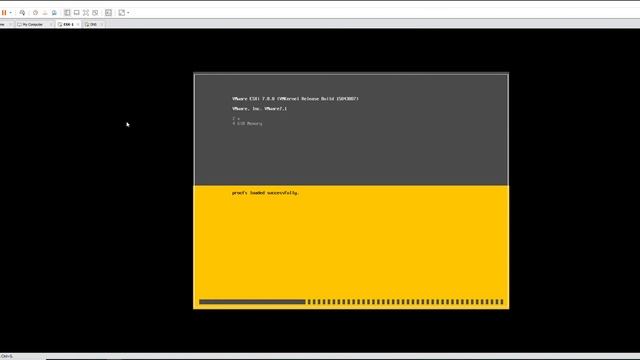The height and width of the screenshot is (360, 640).
Task: Click the stretch guest display icon
Action: pyautogui.click(x=122, y=13)
